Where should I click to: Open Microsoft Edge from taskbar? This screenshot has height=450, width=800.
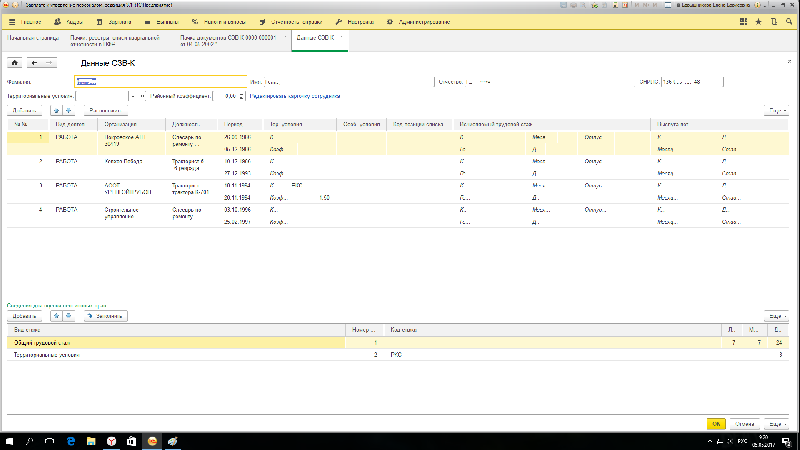pos(71,441)
